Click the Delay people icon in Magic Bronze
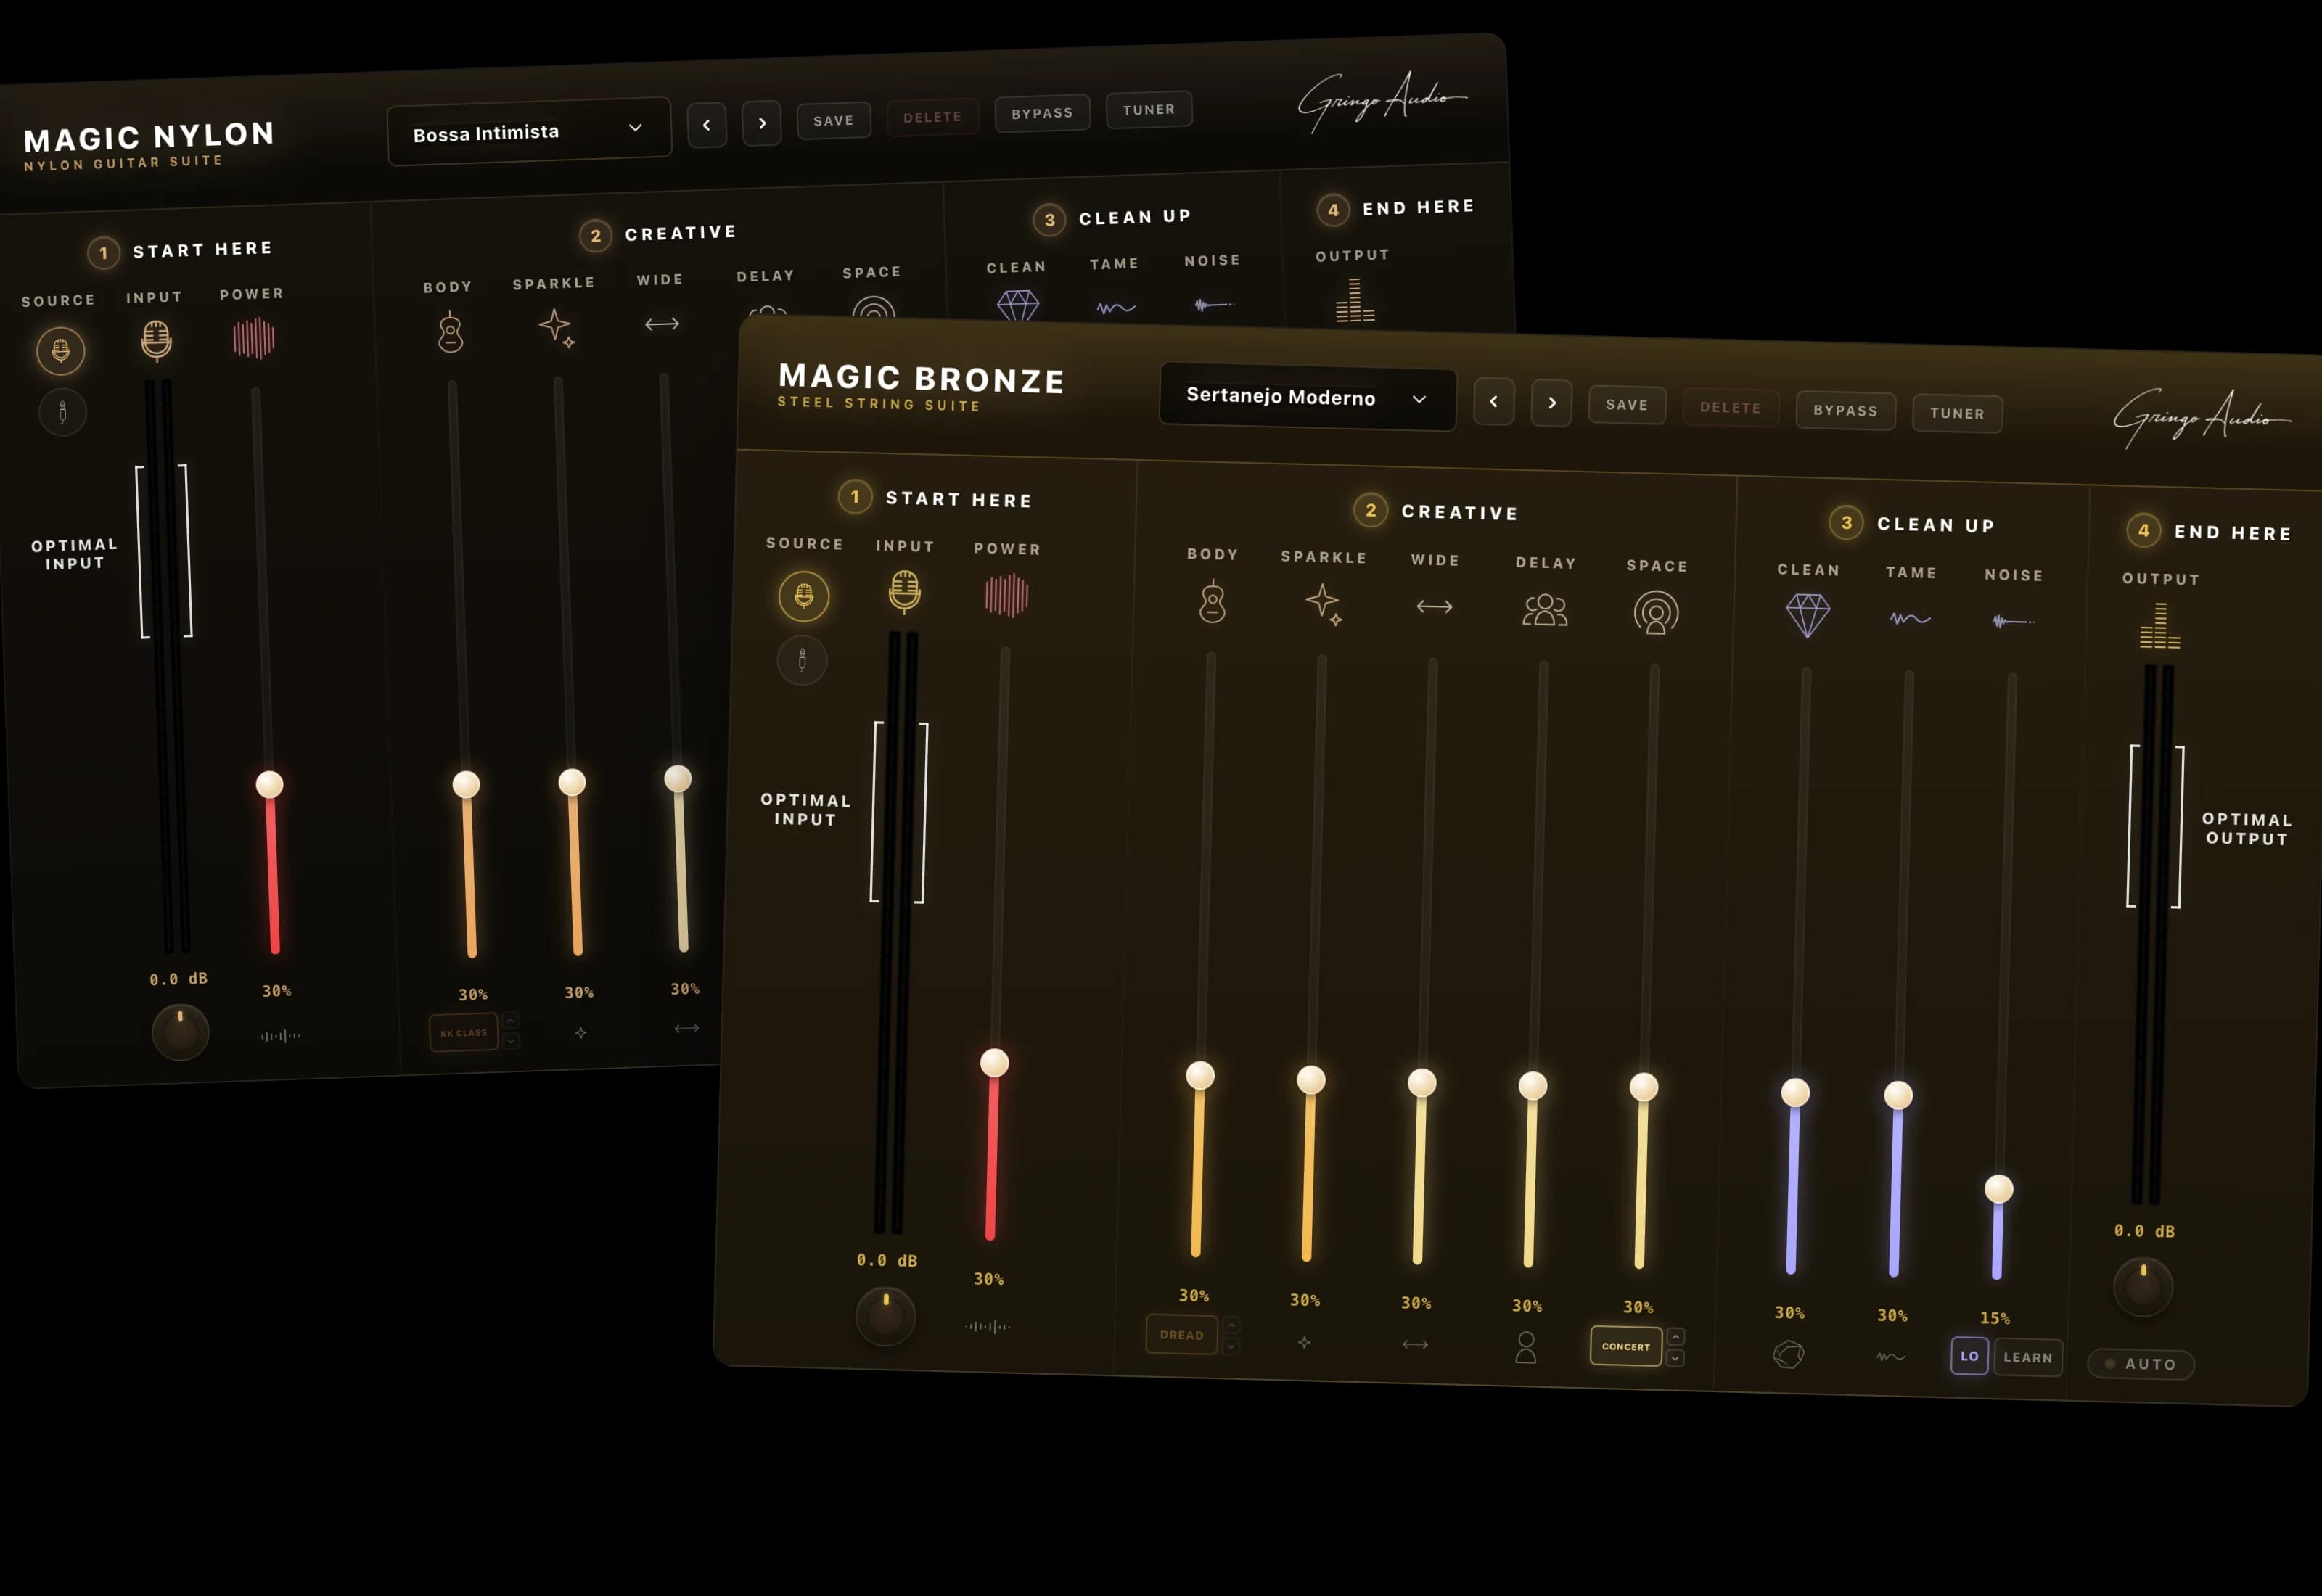 click(1545, 609)
